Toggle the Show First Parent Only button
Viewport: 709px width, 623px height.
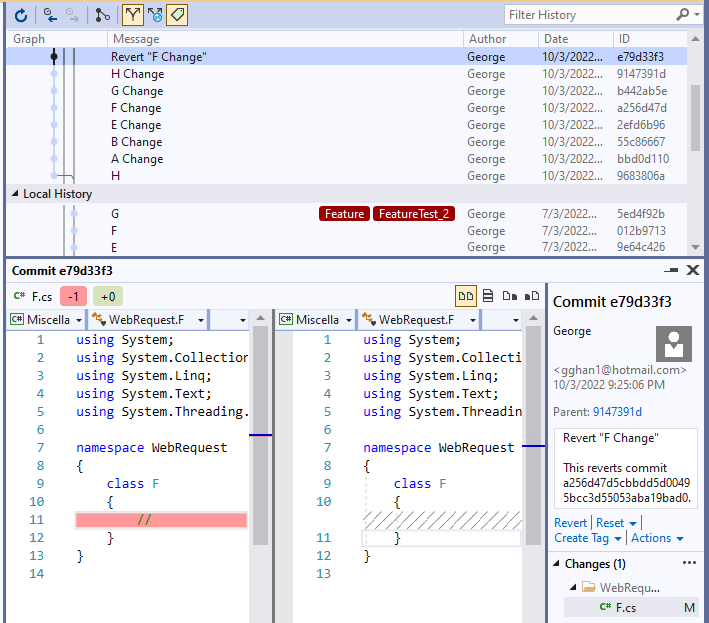point(132,15)
